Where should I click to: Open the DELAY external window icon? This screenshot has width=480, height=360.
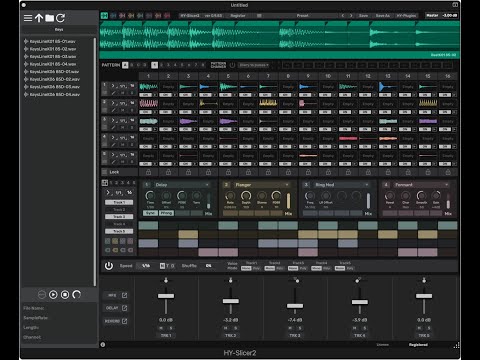[x=124, y=308]
